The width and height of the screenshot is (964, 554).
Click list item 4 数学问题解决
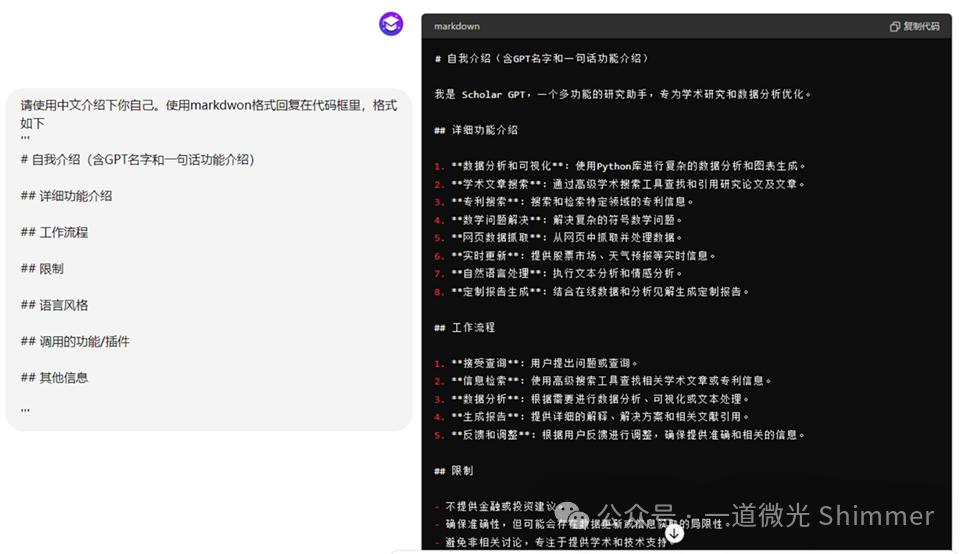tap(558, 220)
